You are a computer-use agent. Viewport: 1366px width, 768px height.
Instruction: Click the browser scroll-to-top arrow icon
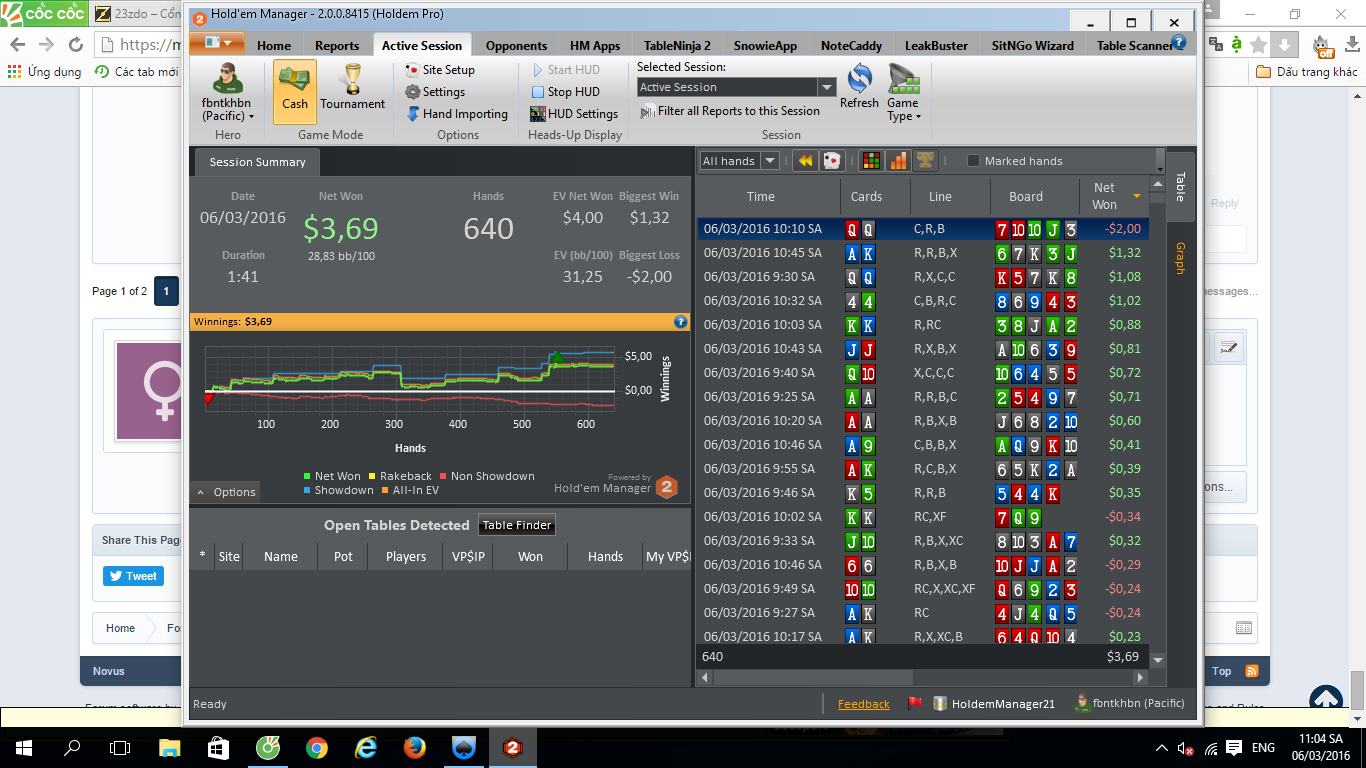click(1326, 701)
